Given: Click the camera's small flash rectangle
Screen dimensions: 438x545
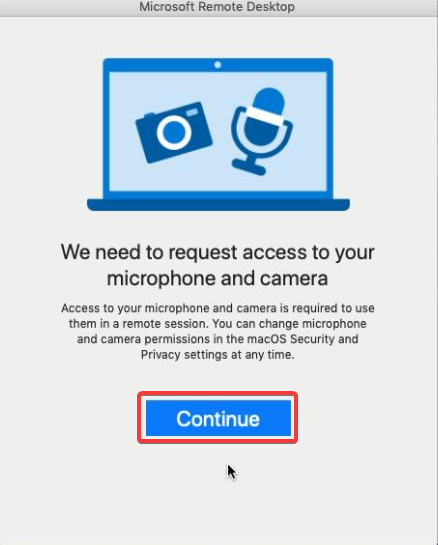Looking at the screenshot, I should (x=192, y=112).
